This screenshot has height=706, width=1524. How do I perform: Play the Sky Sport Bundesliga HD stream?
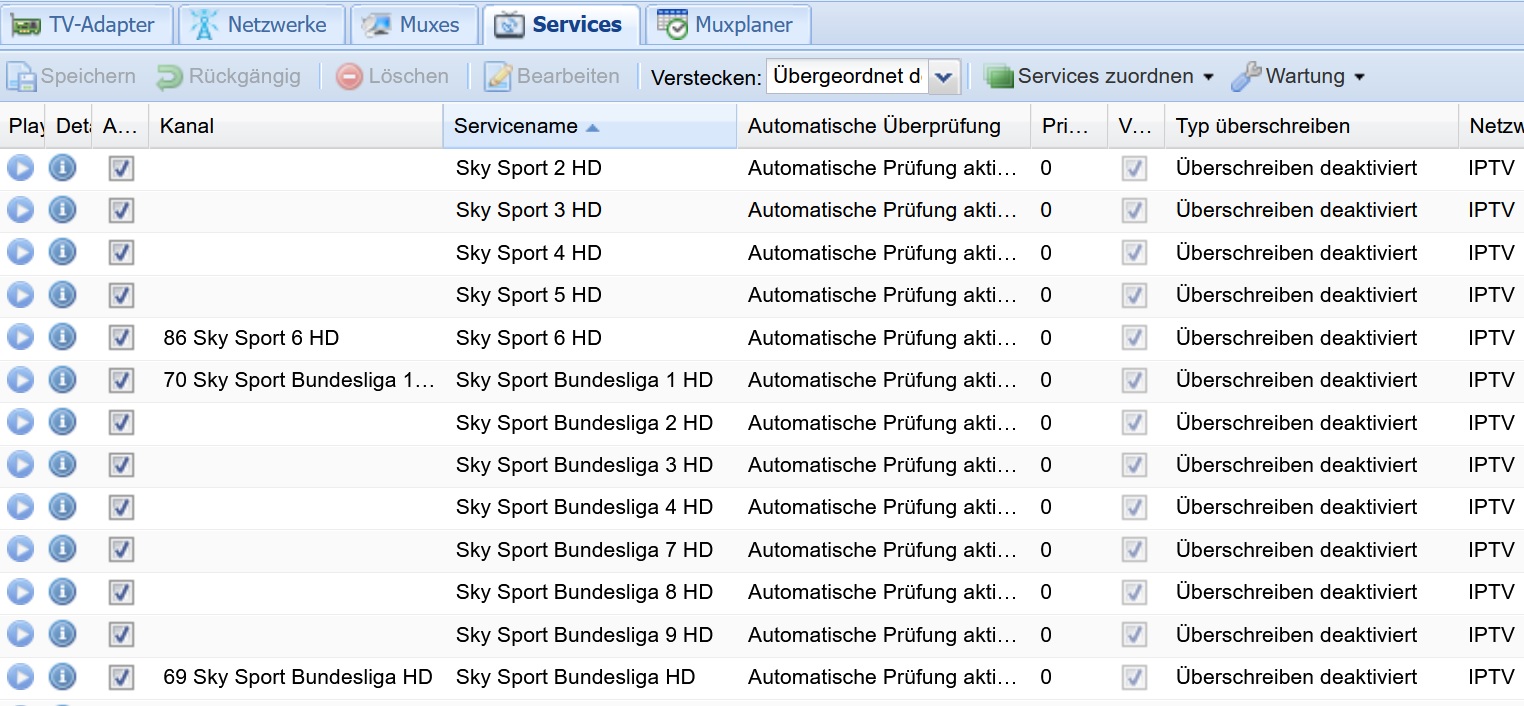20,677
